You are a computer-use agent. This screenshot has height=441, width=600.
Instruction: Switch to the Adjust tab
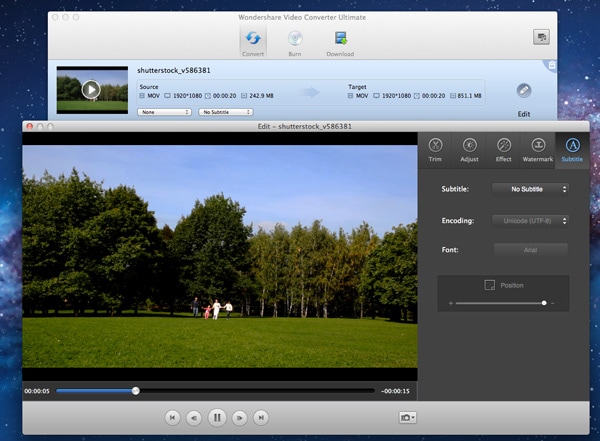(469, 150)
